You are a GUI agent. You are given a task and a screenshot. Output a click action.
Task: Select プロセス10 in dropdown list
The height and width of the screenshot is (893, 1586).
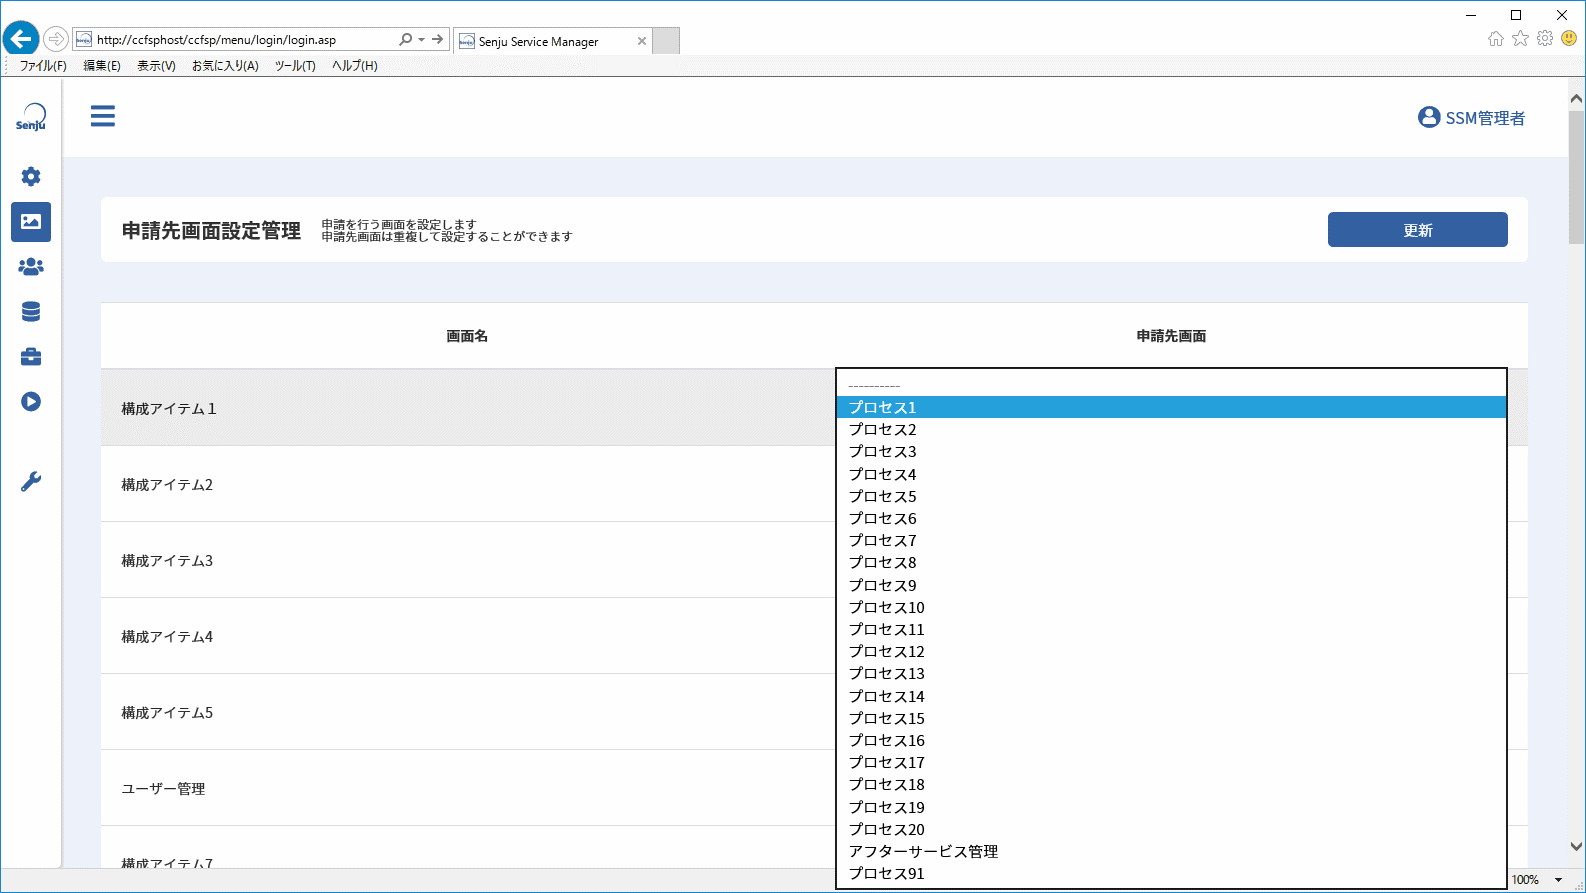coord(1171,607)
